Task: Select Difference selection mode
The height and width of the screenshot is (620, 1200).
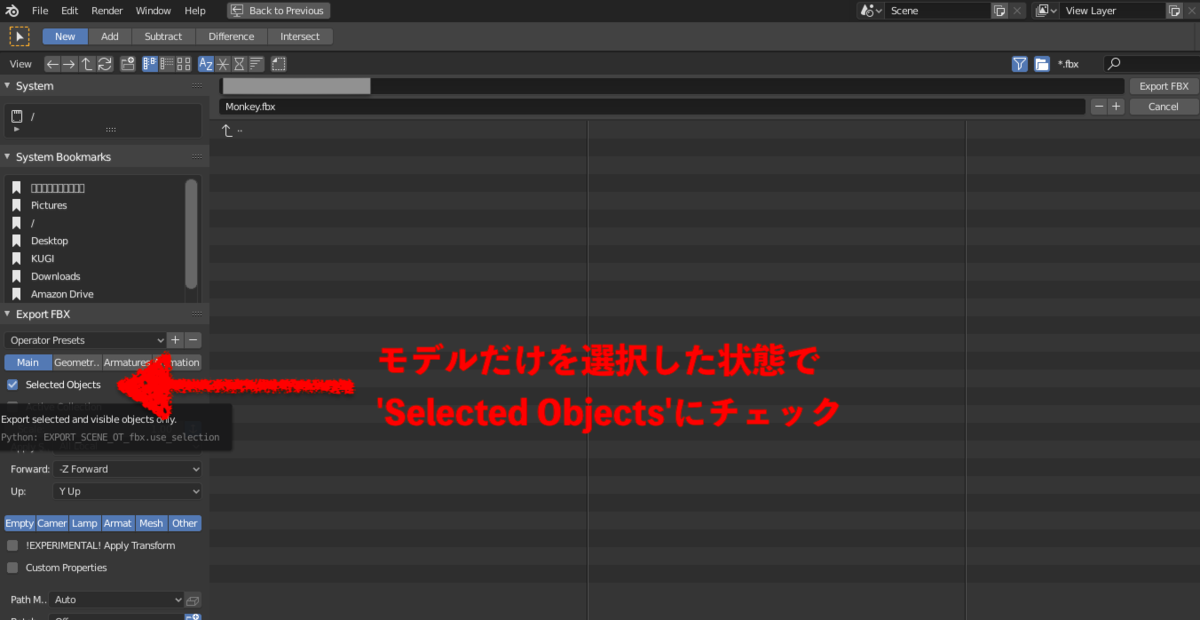Action: click(x=231, y=36)
